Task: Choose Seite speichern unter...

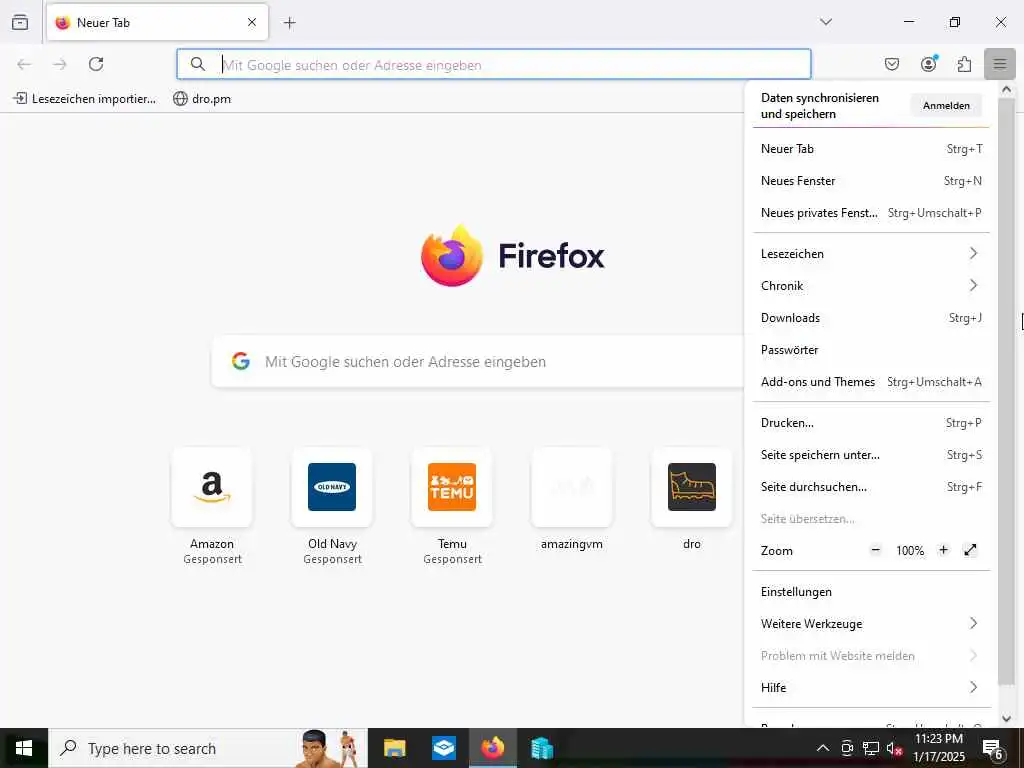Action: (871, 455)
